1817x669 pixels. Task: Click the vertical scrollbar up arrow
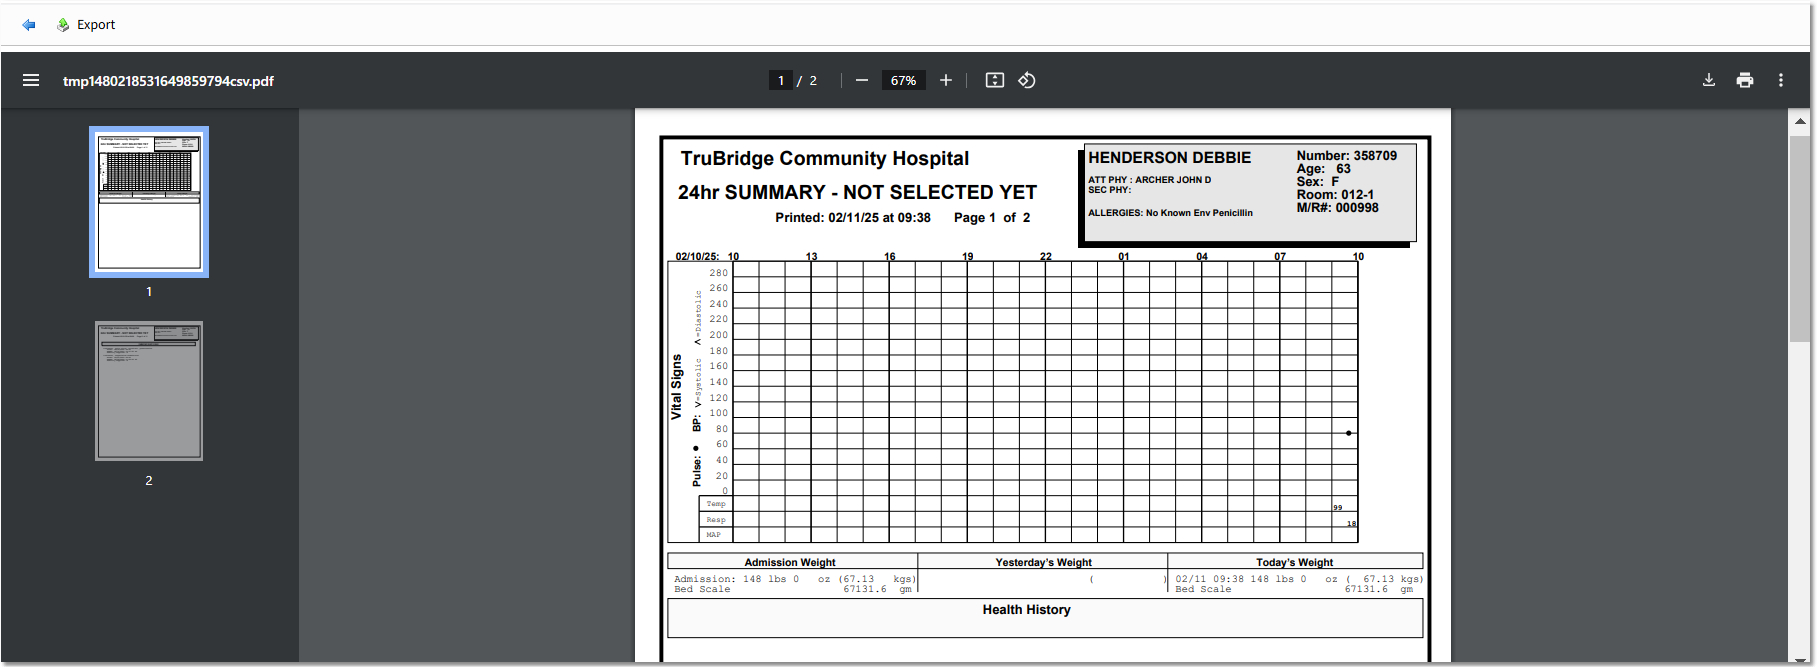pyautogui.click(x=1800, y=121)
